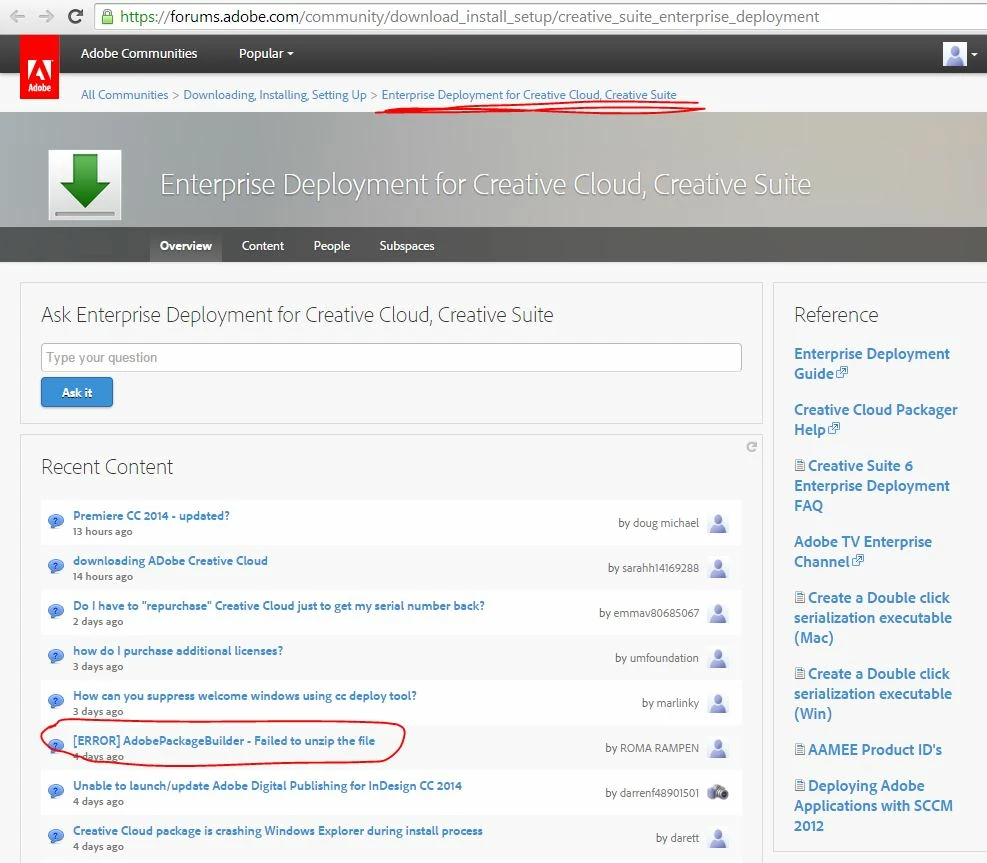Open Creative Cloud package crashing Explorer thread
The image size is (987, 863).
click(278, 830)
